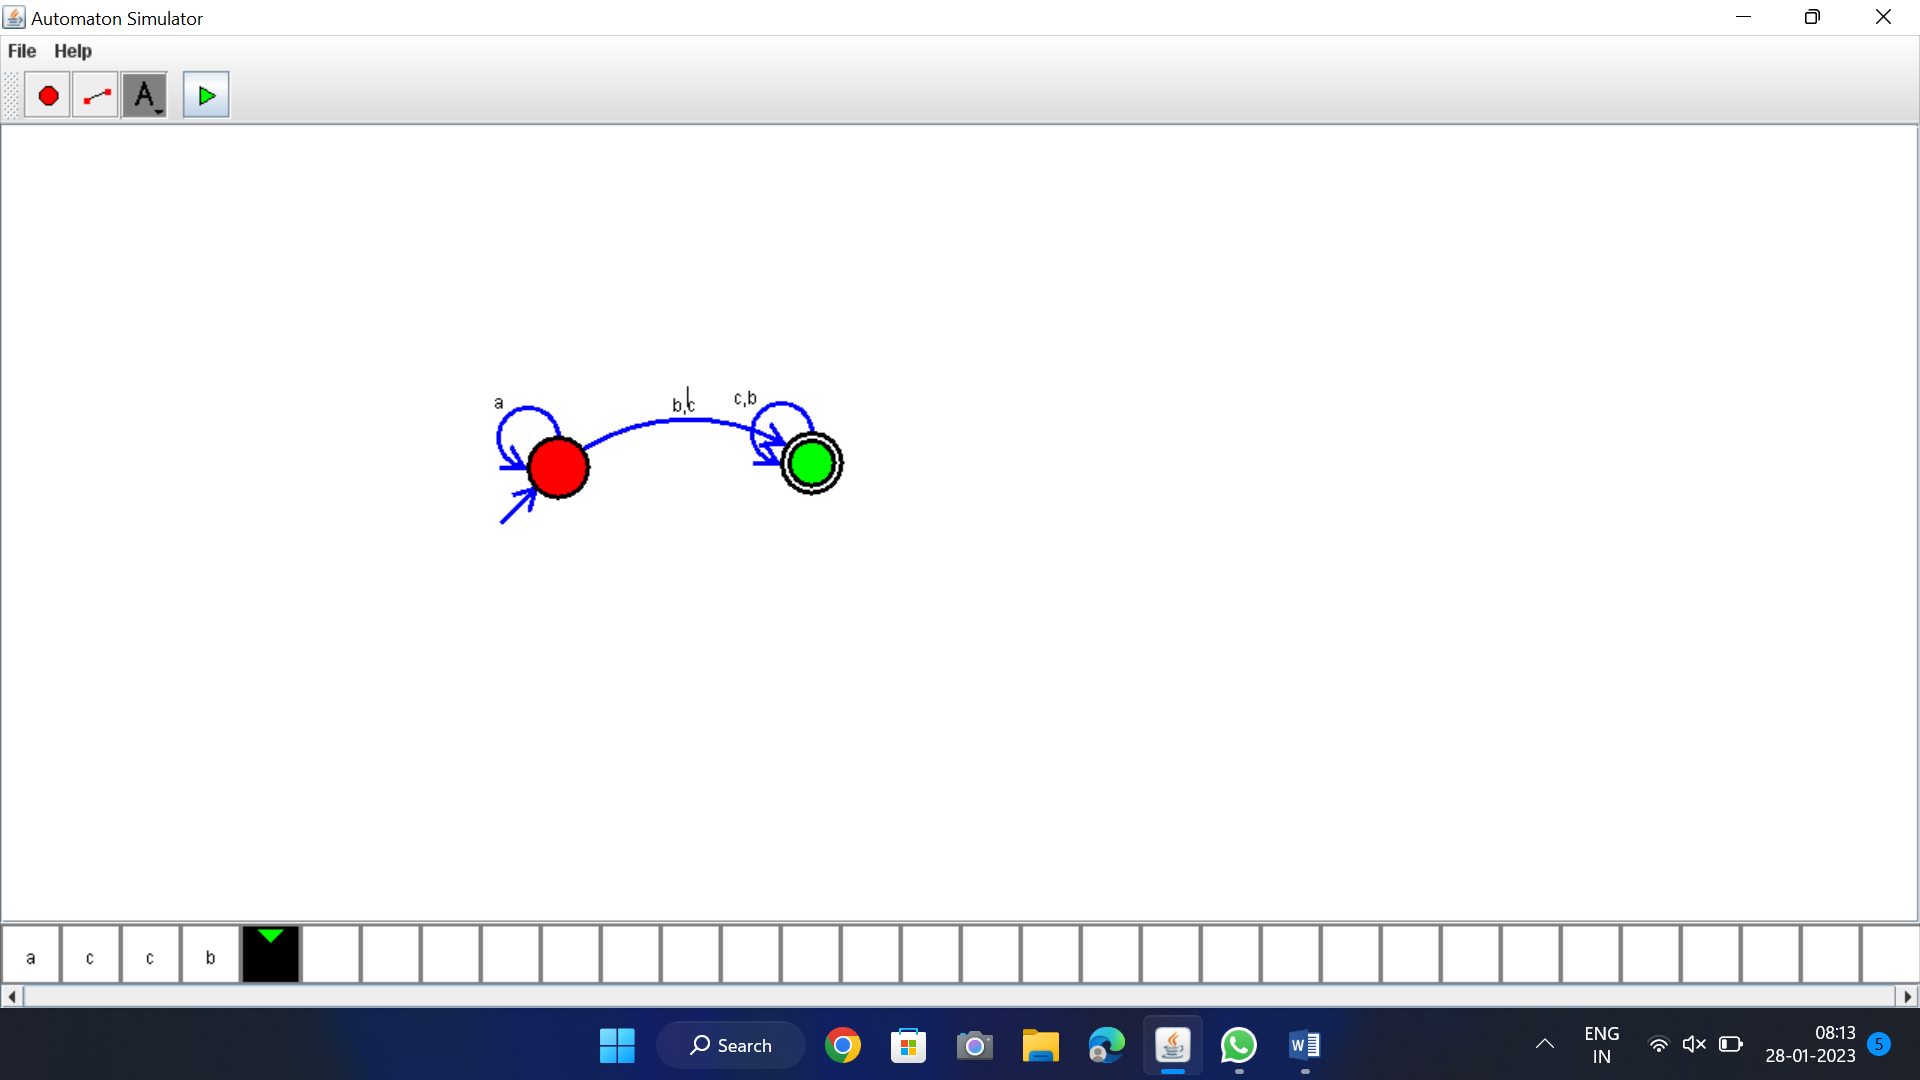This screenshot has height=1080, width=1920.
Task: Open Windows Start menu
Action: pos(617,1045)
